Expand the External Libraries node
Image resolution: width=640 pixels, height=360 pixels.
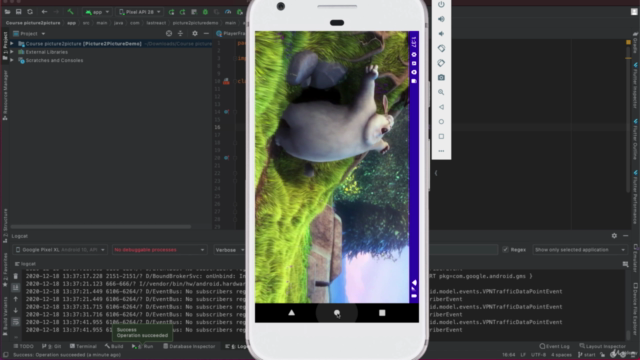12,52
